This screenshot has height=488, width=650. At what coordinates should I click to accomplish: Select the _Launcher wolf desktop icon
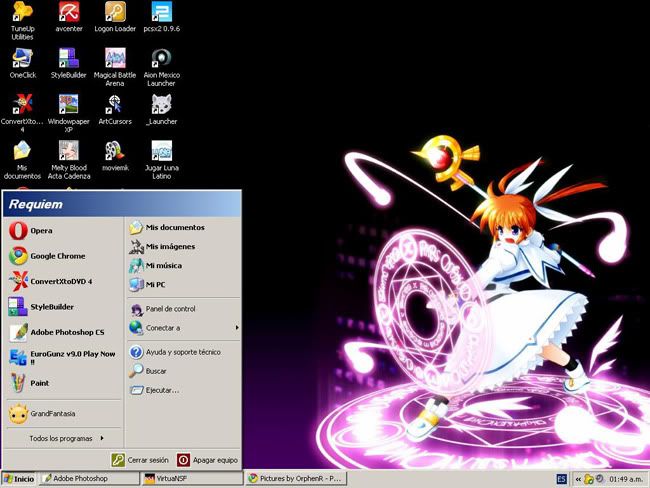pos(162,109)
